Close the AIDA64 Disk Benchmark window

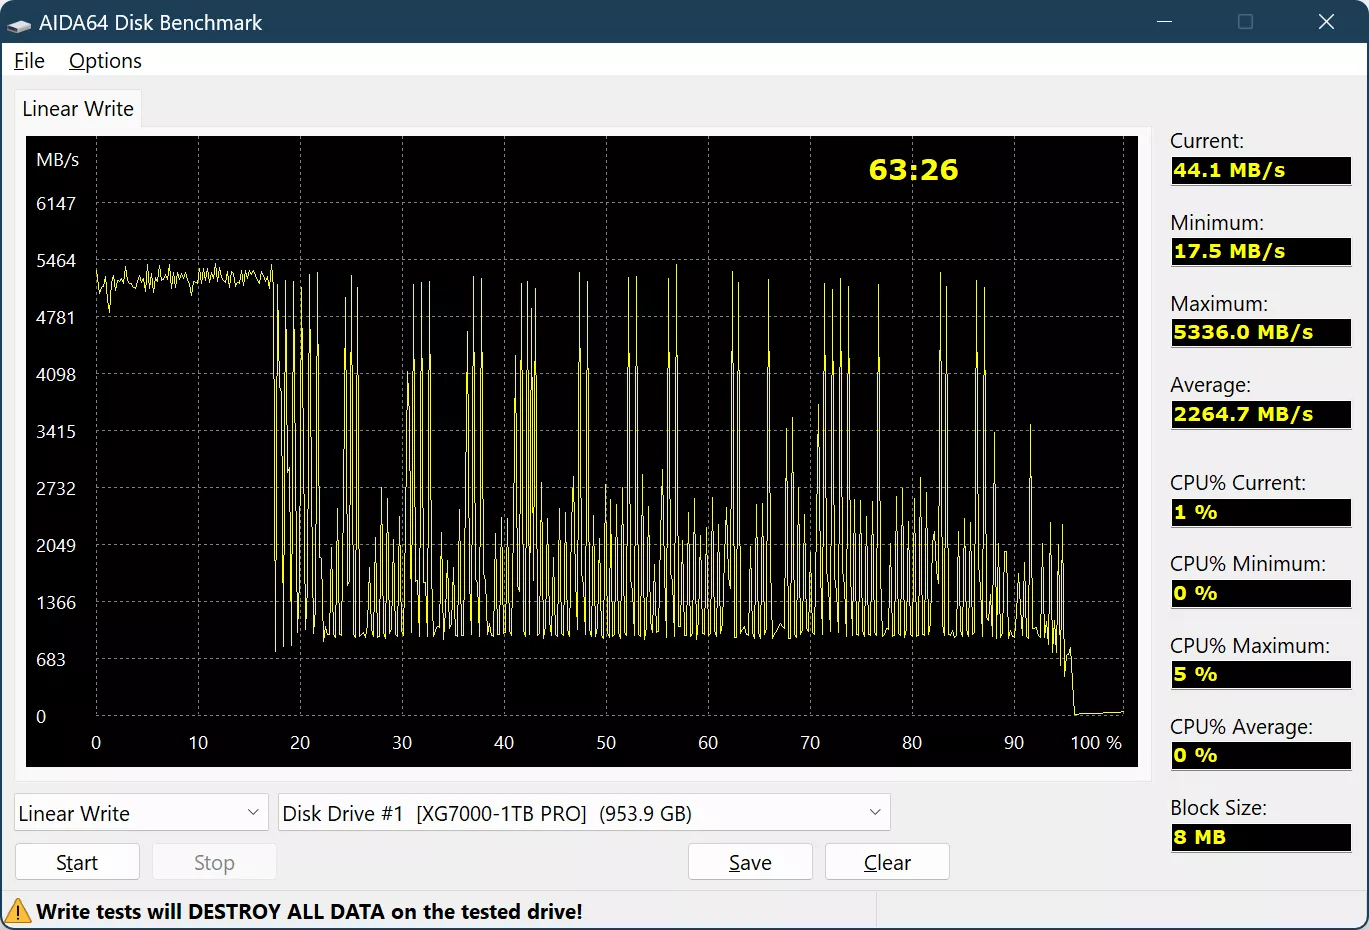click(x=1326, y=22)
